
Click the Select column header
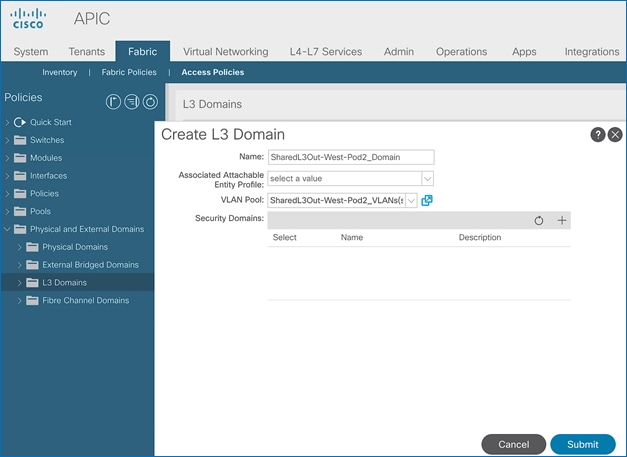[285, 237]
